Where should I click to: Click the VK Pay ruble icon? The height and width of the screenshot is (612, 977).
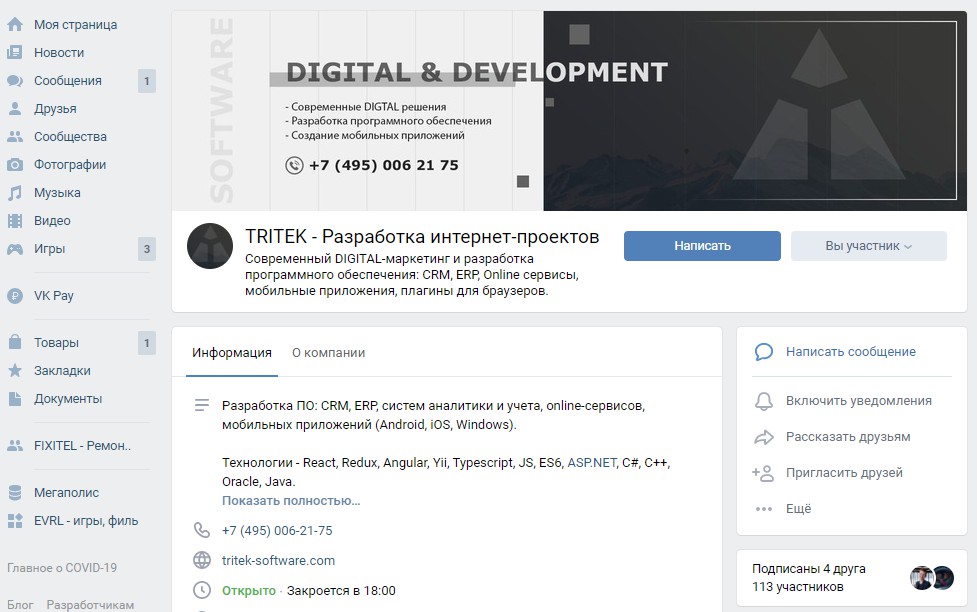click(x=15, y=295)
